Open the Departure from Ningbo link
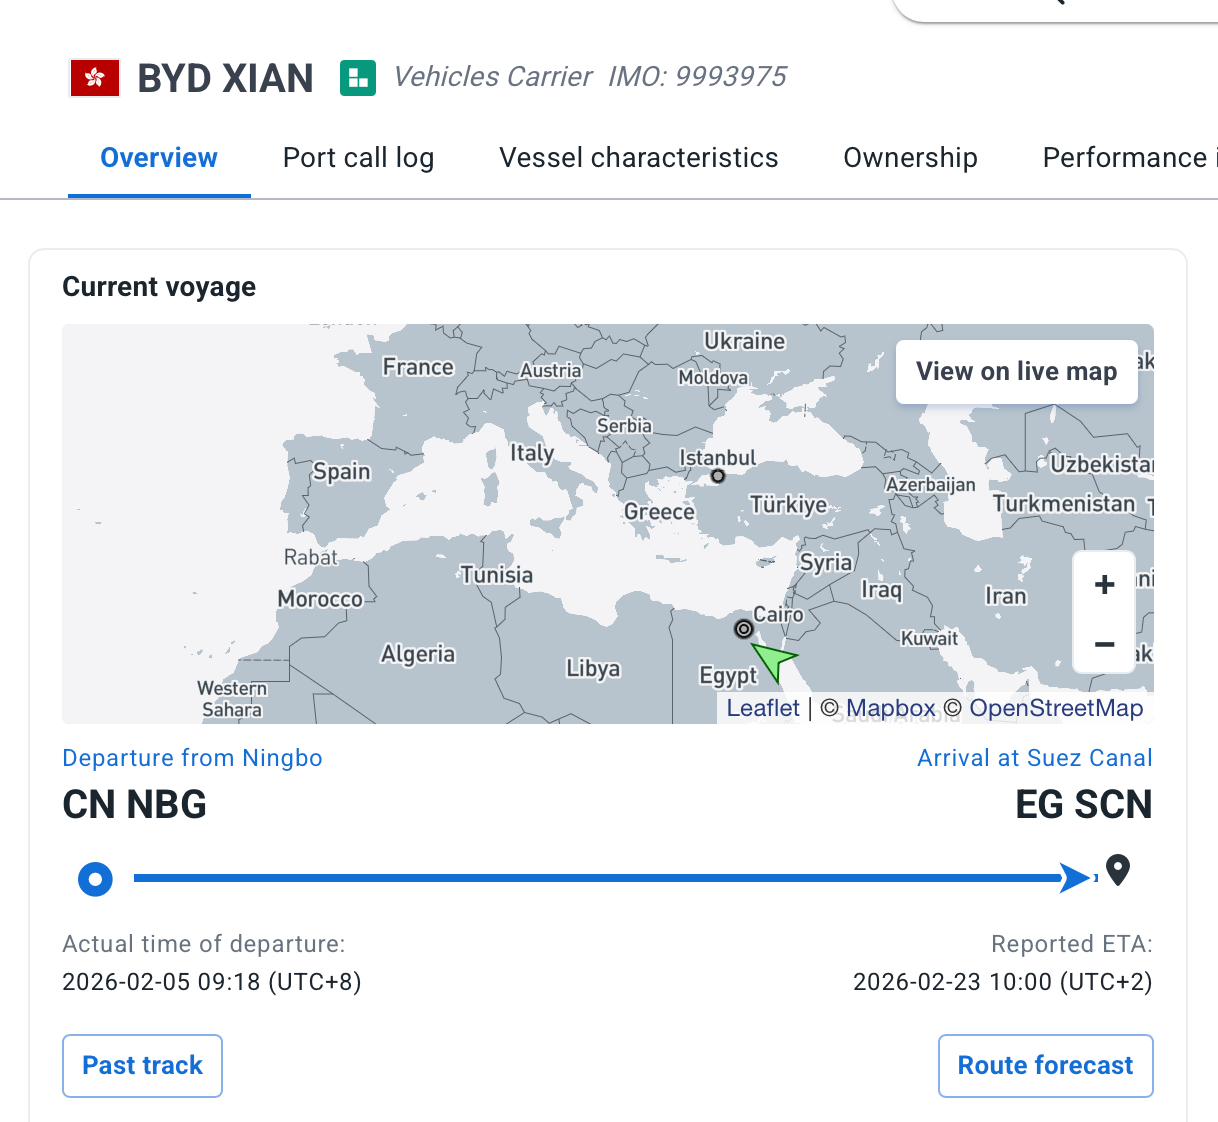Screen dimensions: 1218x1122 coord(192,758)
